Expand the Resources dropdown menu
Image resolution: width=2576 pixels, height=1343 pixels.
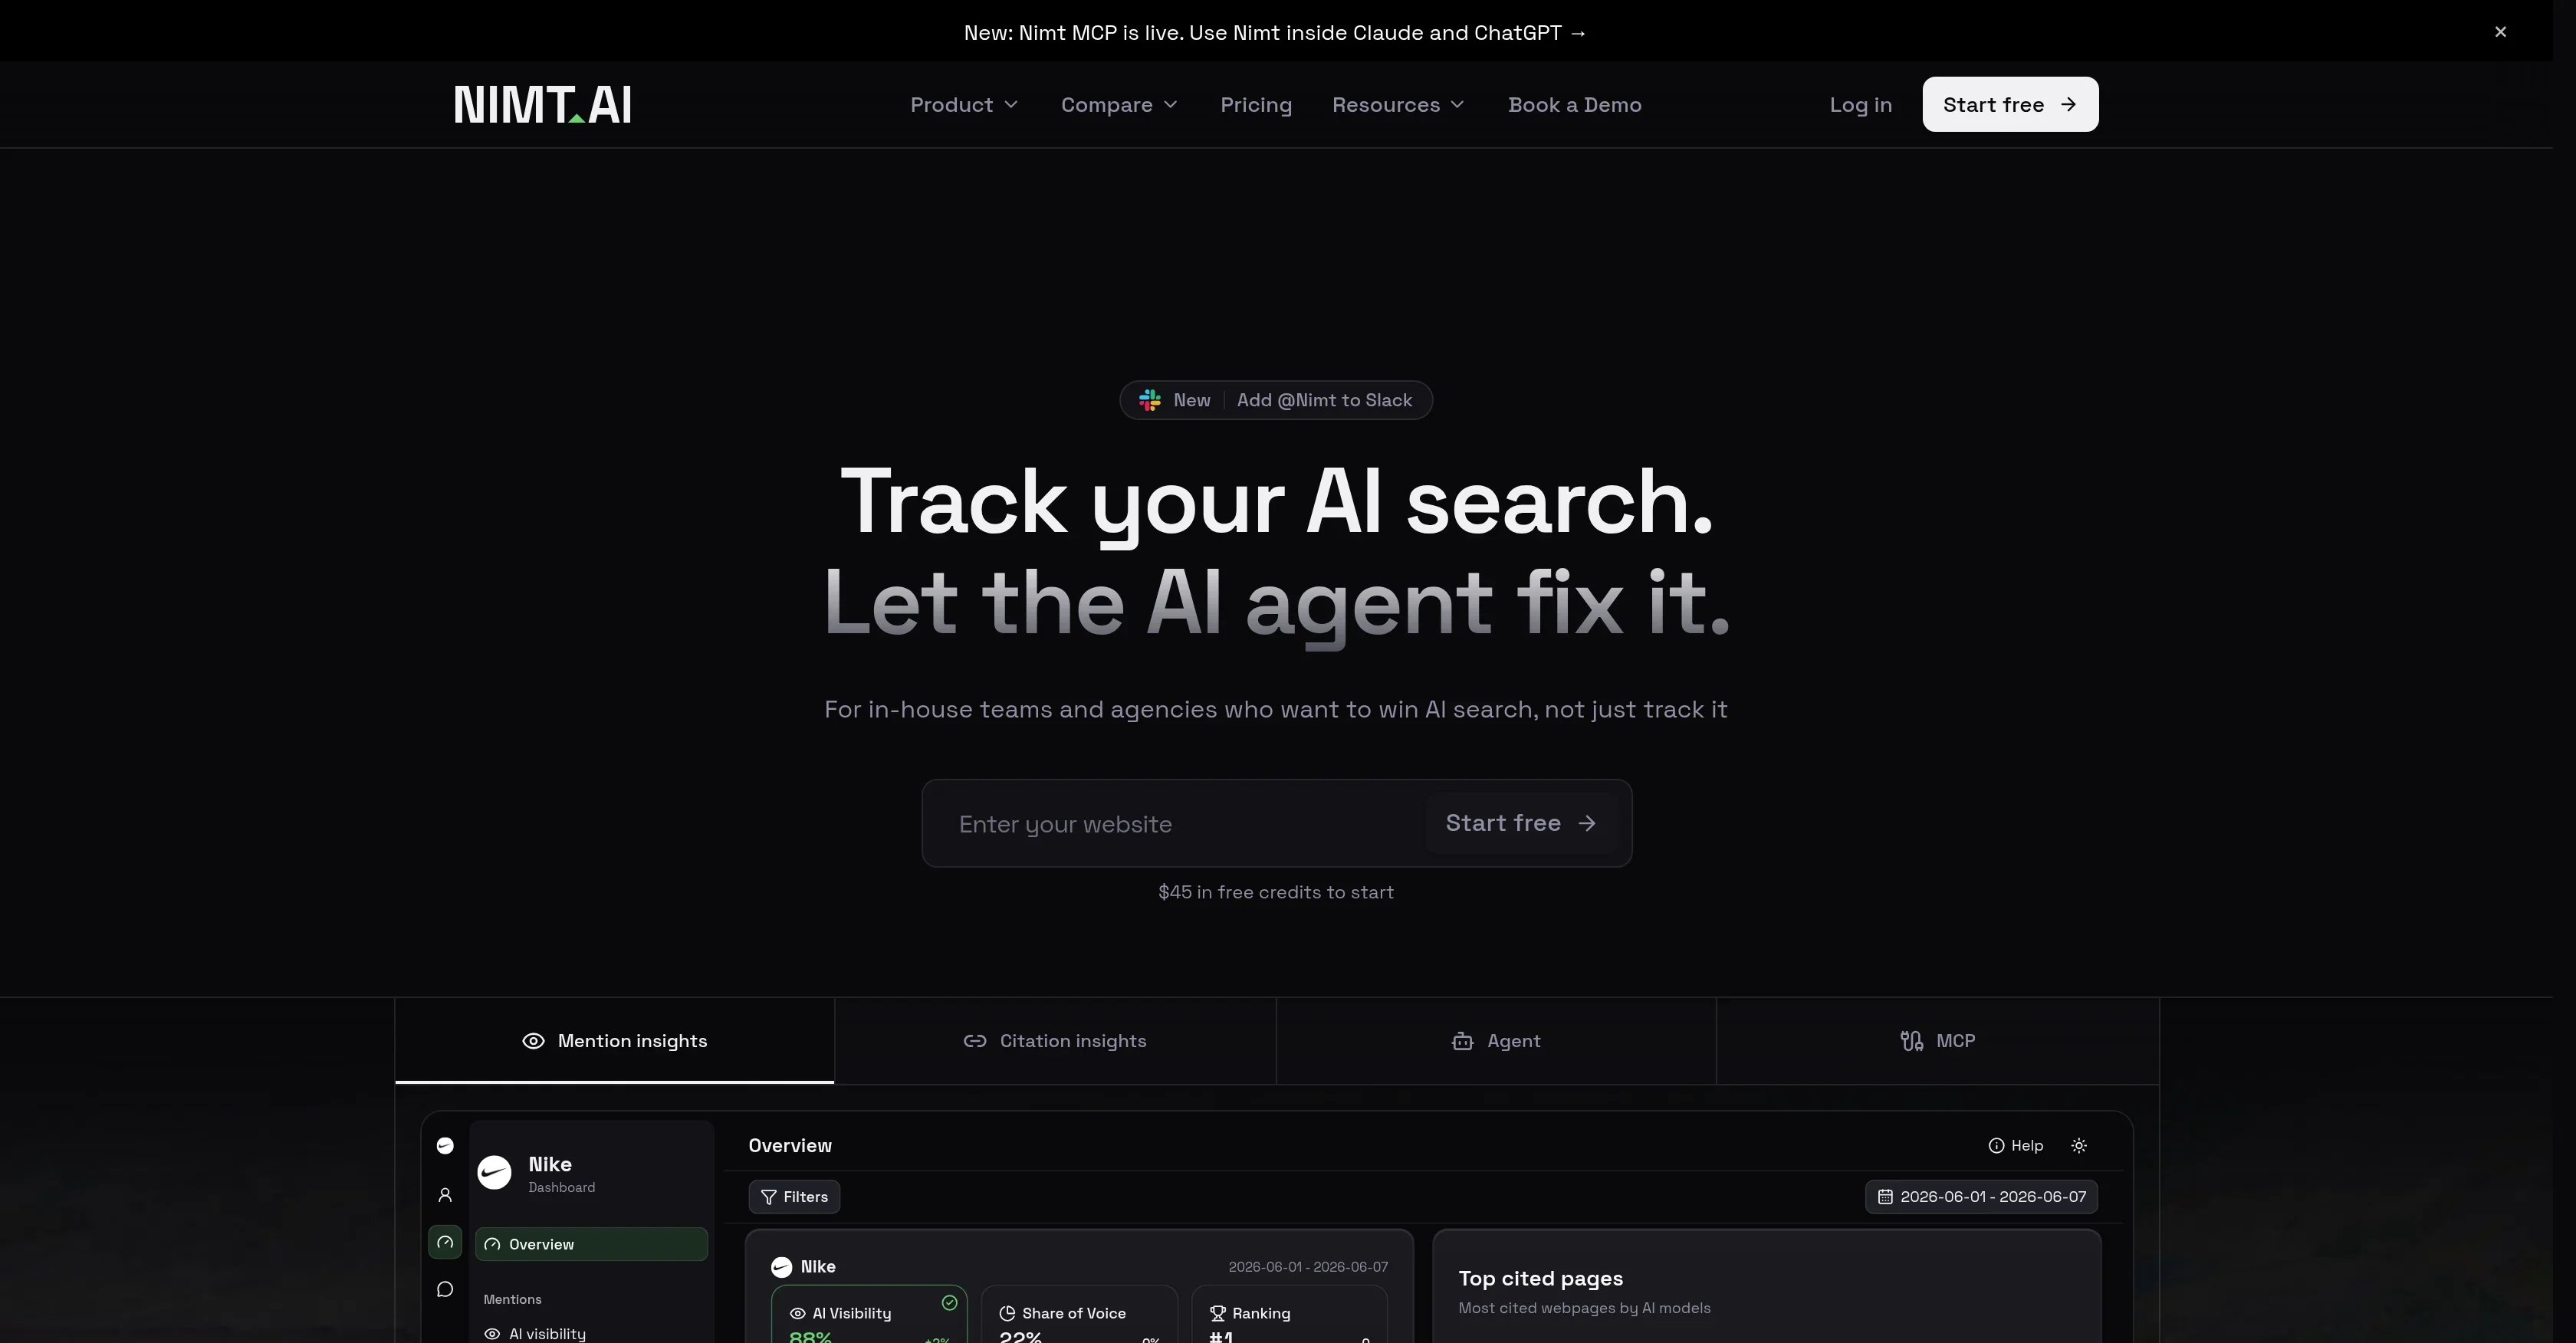point(1398,105)
